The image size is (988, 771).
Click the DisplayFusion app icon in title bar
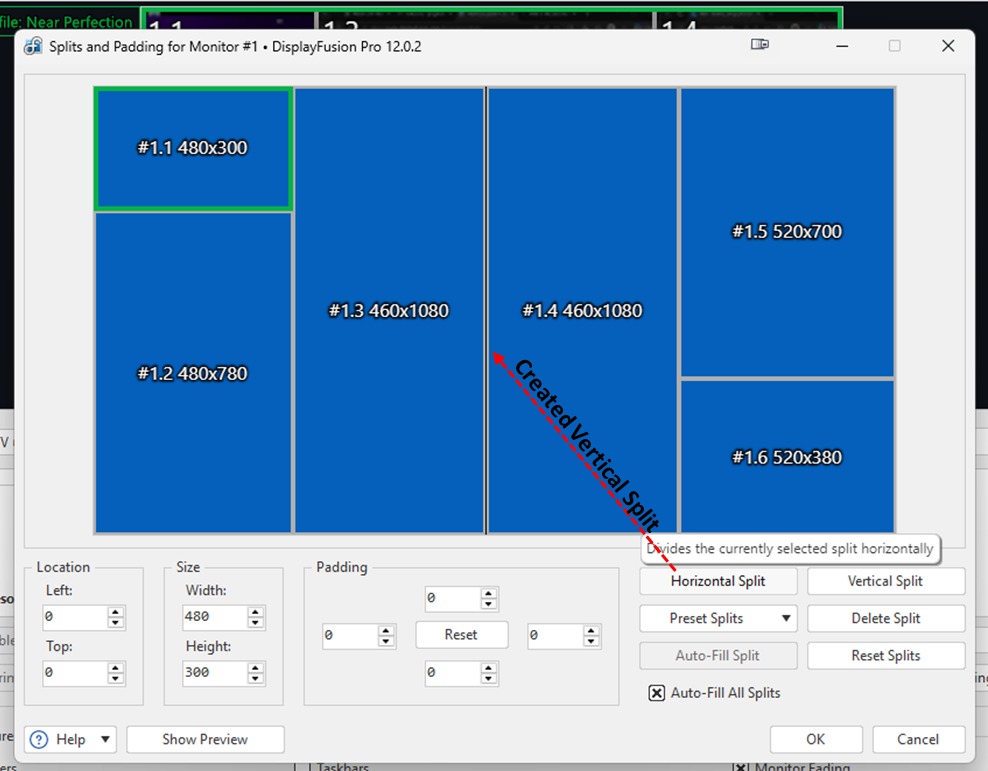tap(34, 46)
